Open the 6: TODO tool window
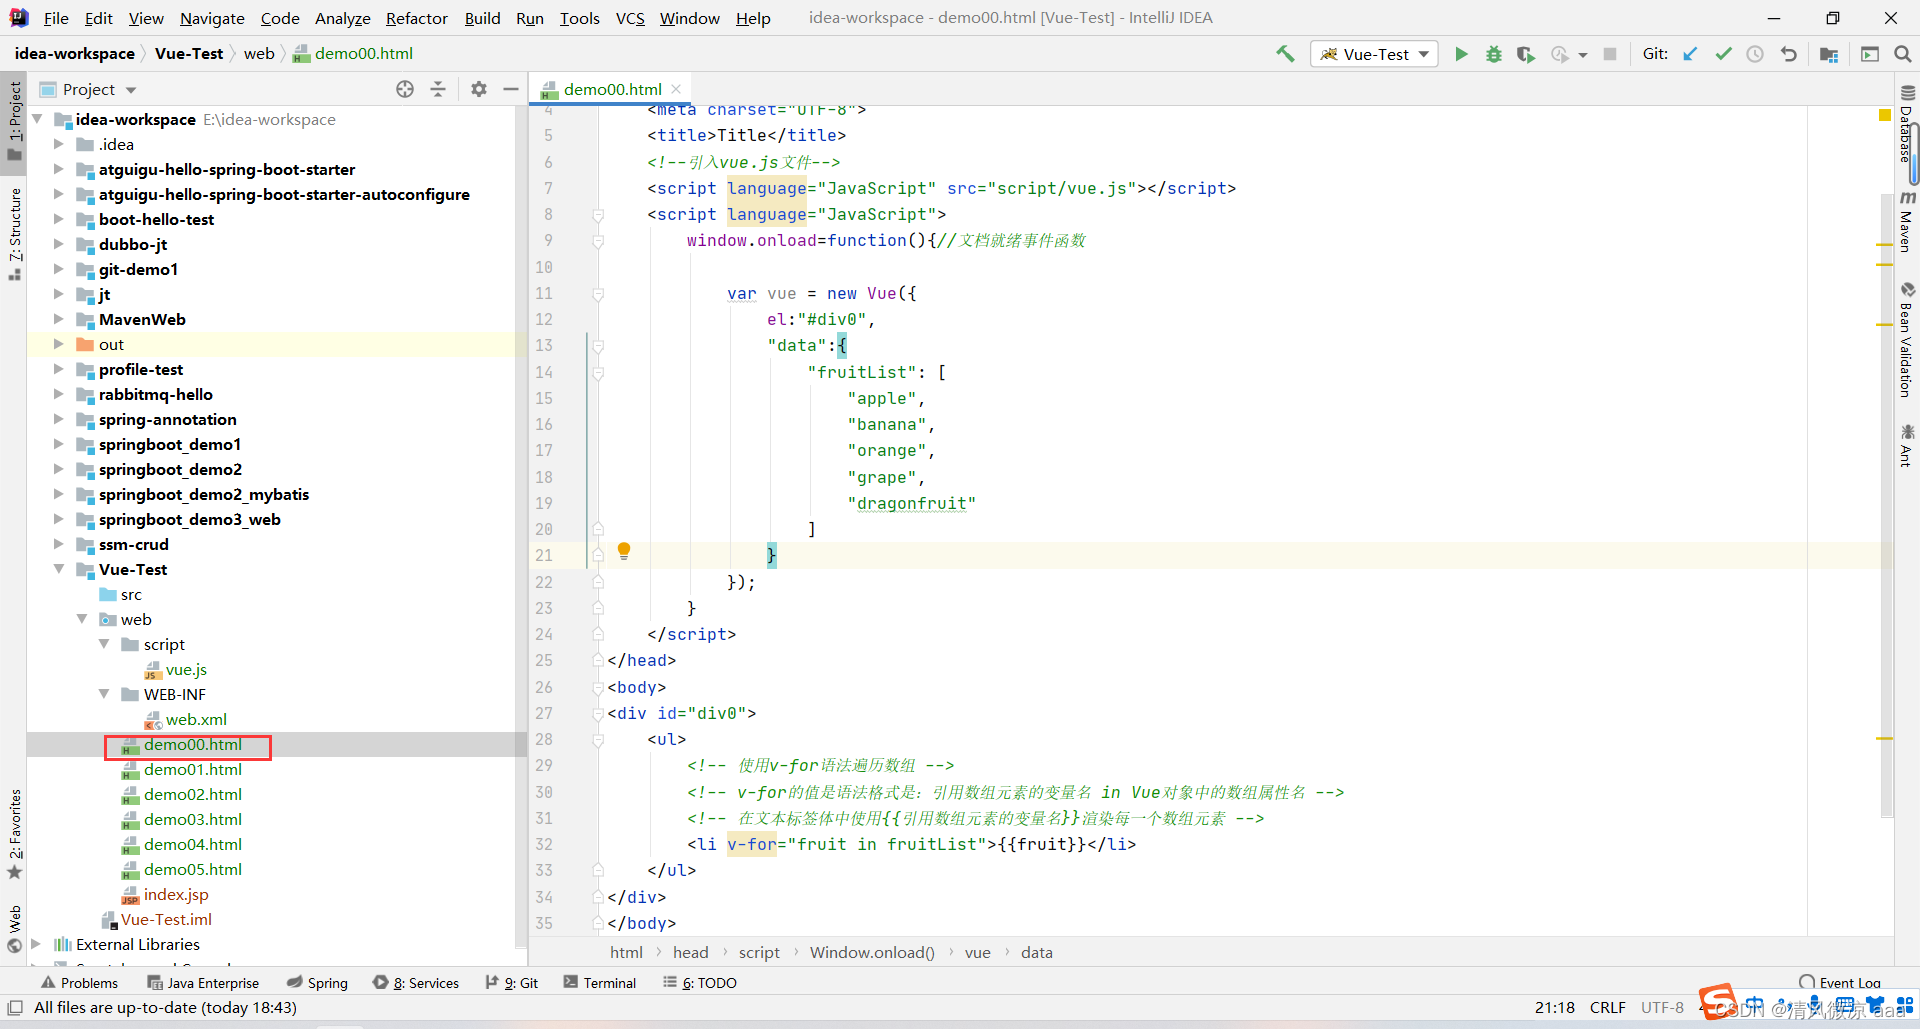Screen dimensions: 1920x1029 pos(700,983)
